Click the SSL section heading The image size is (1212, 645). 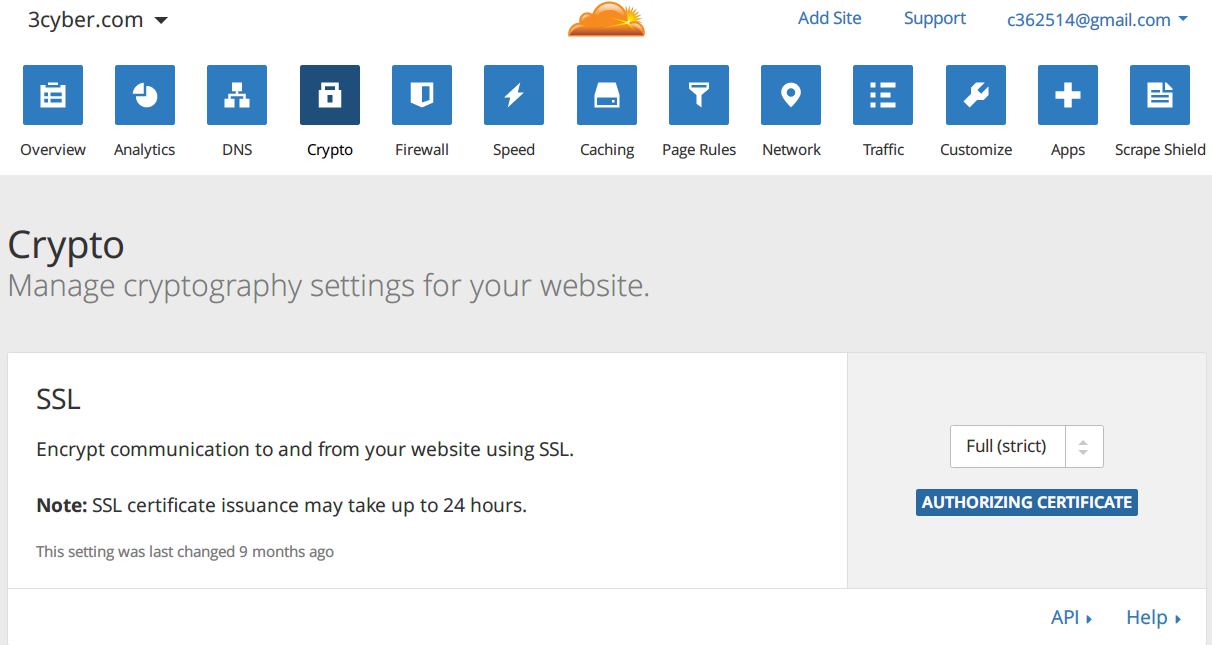58,399
